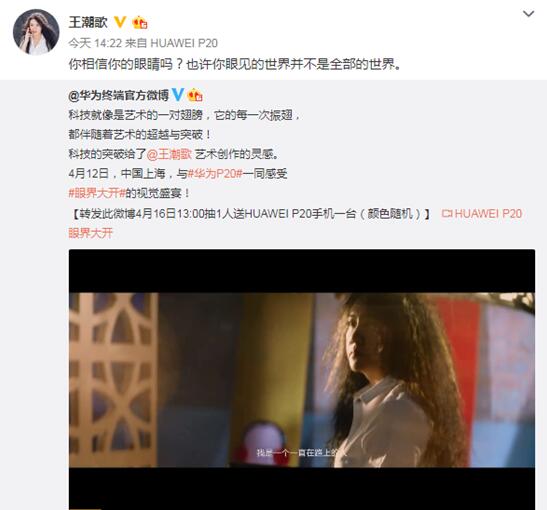Open 王潮歌's profile avatar photo

36,32
